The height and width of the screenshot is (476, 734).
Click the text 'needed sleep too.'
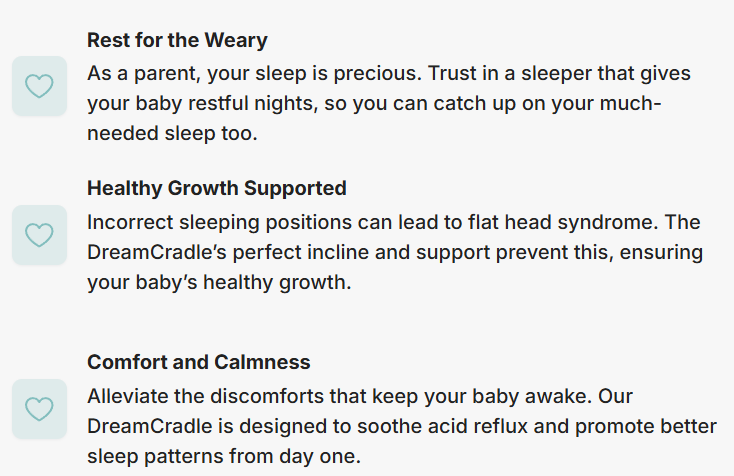pos(172,133)
